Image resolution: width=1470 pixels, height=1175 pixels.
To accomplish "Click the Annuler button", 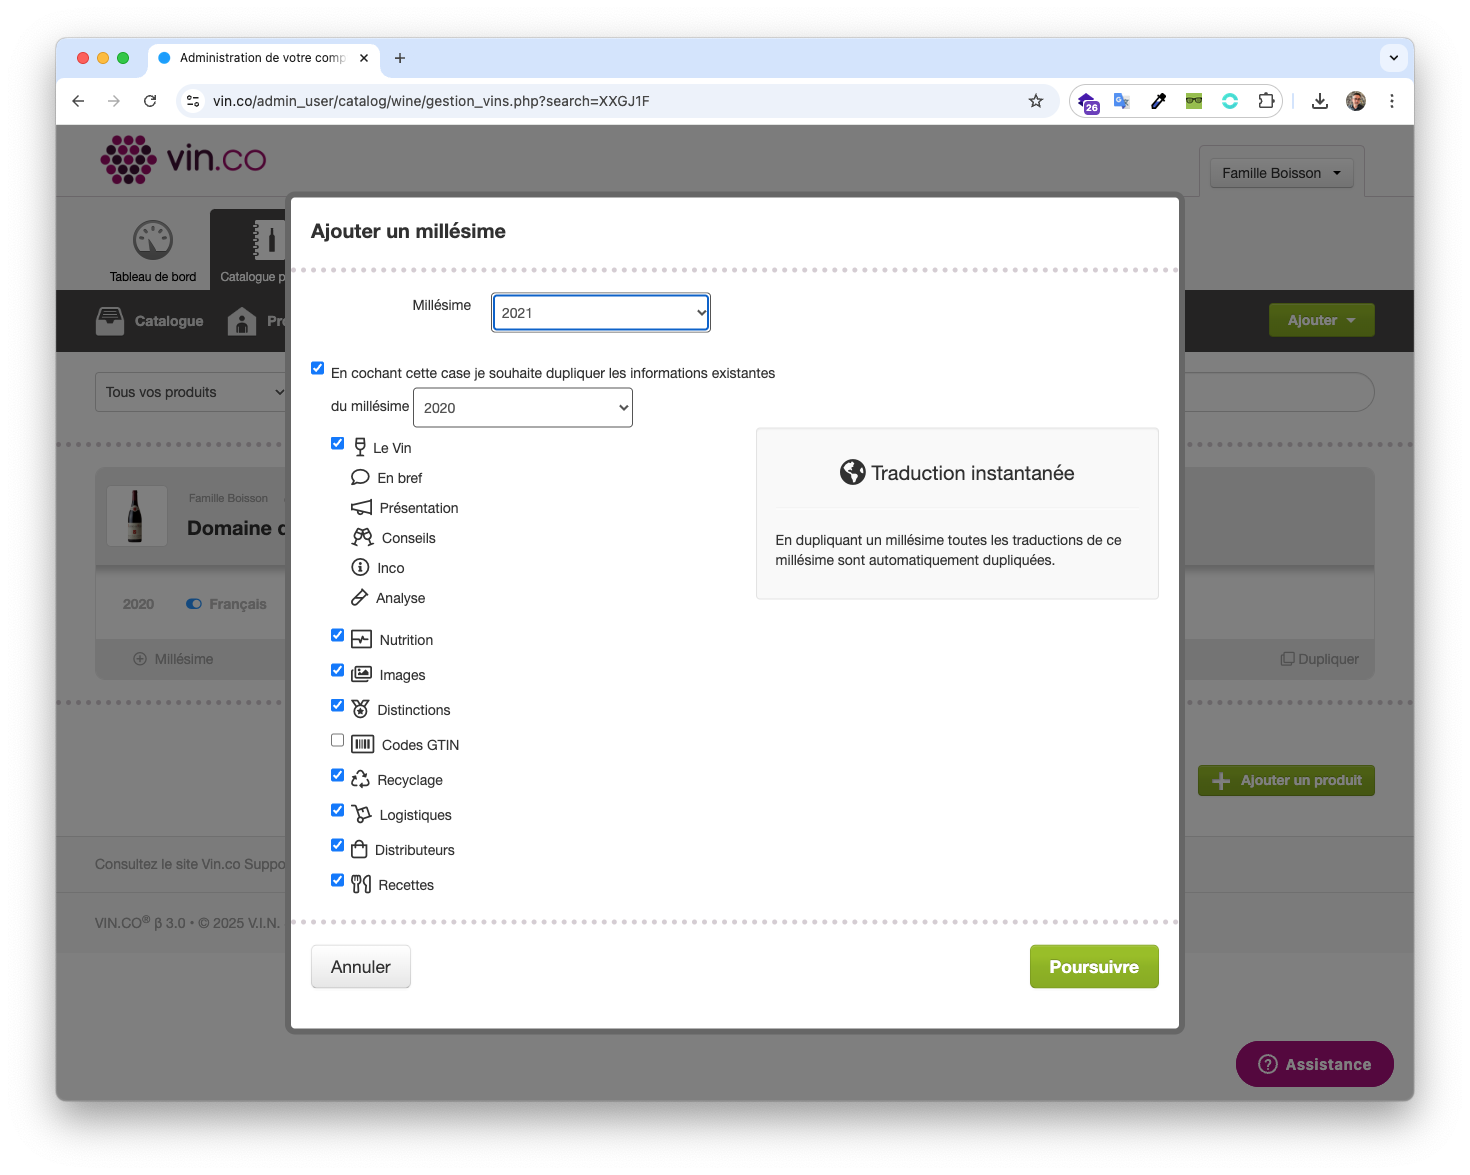I will click(361, 967).
